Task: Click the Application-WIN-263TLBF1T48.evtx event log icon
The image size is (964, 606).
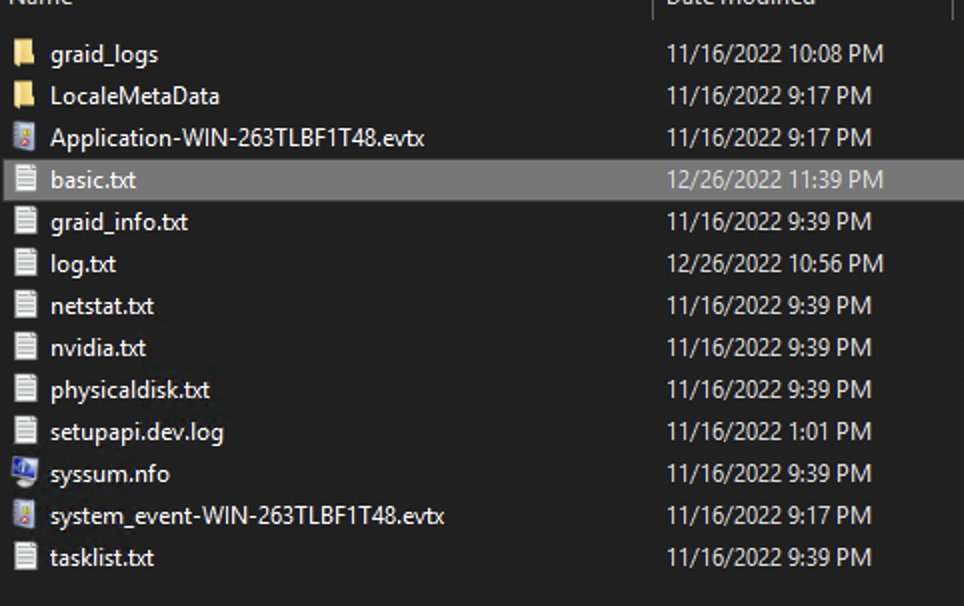Action: coord(25,137)
